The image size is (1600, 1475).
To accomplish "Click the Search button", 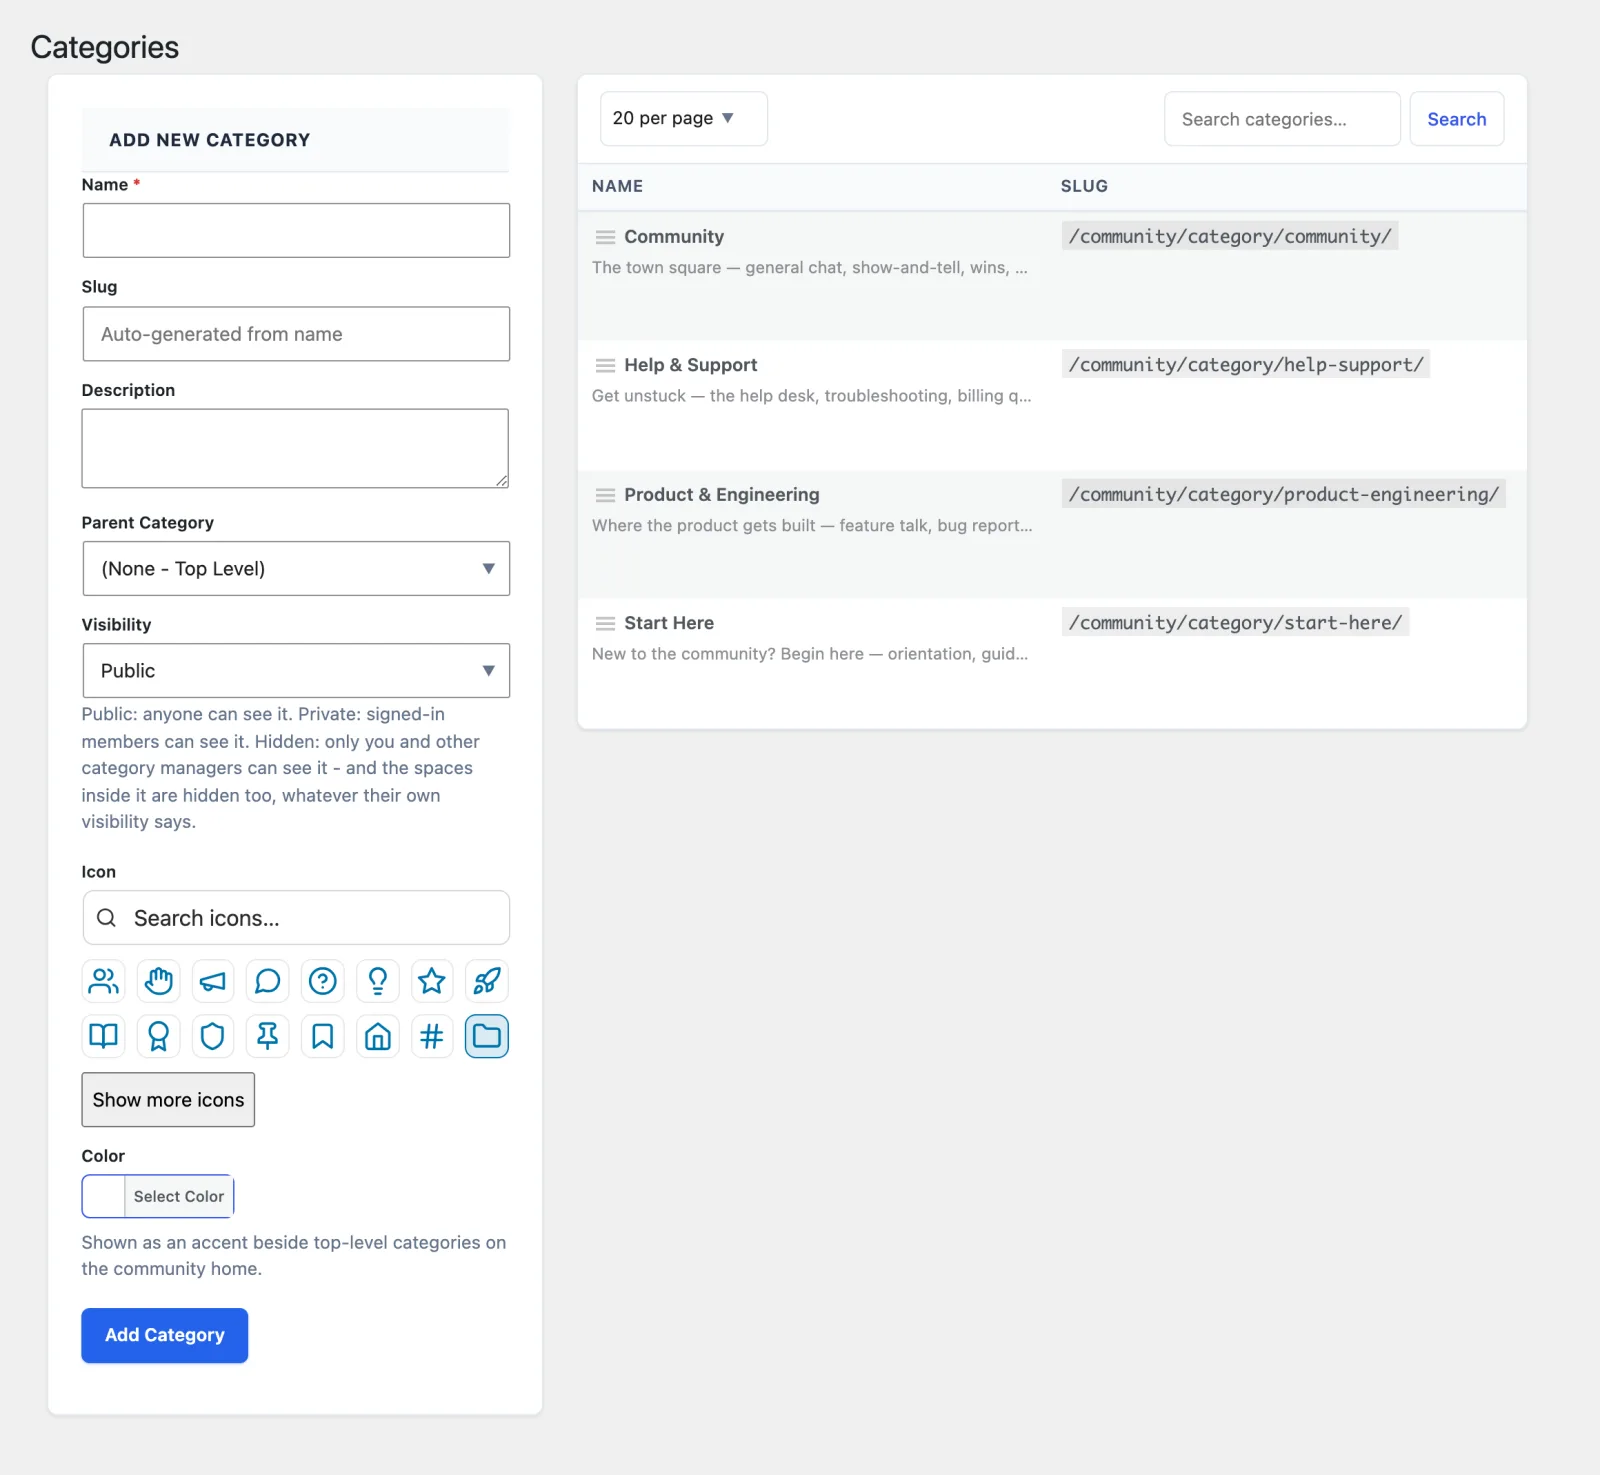I will 1457,119.
